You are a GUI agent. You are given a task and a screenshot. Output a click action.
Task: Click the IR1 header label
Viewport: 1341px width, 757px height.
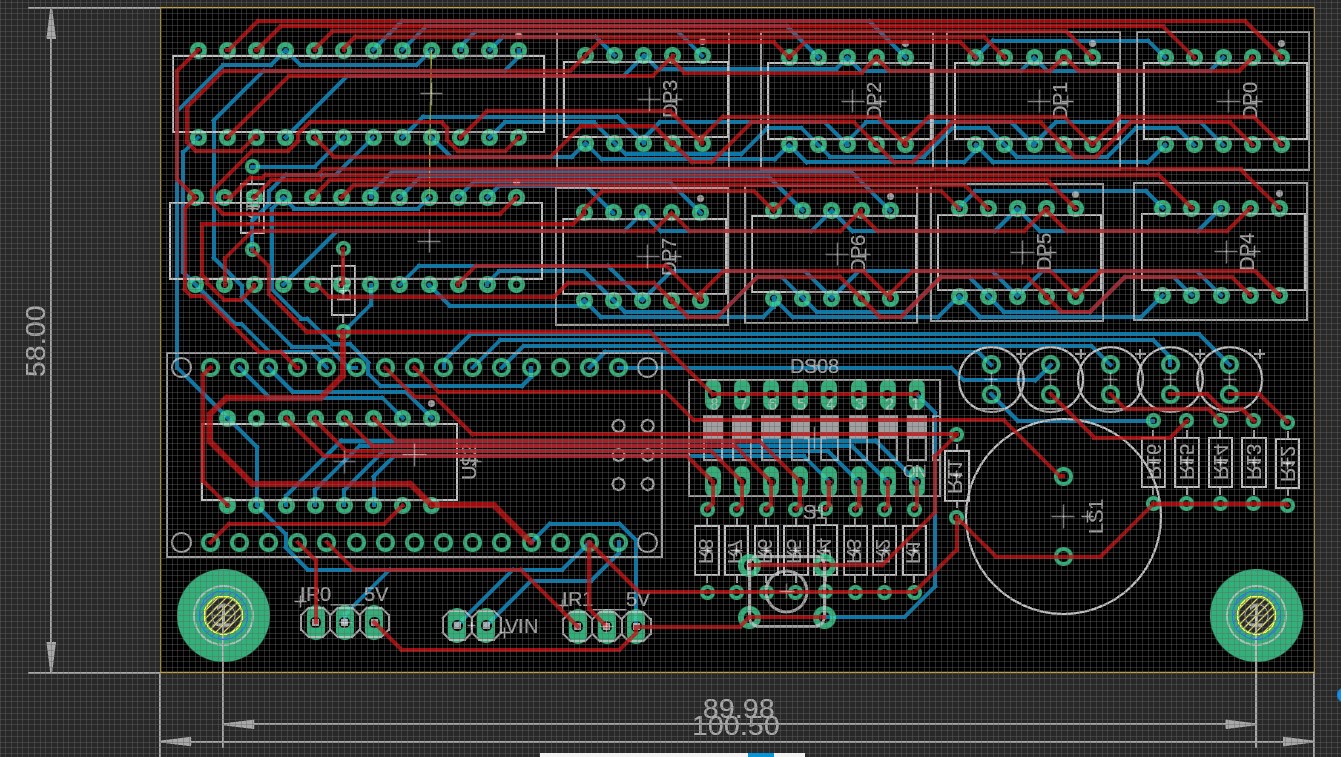point(575,600)
